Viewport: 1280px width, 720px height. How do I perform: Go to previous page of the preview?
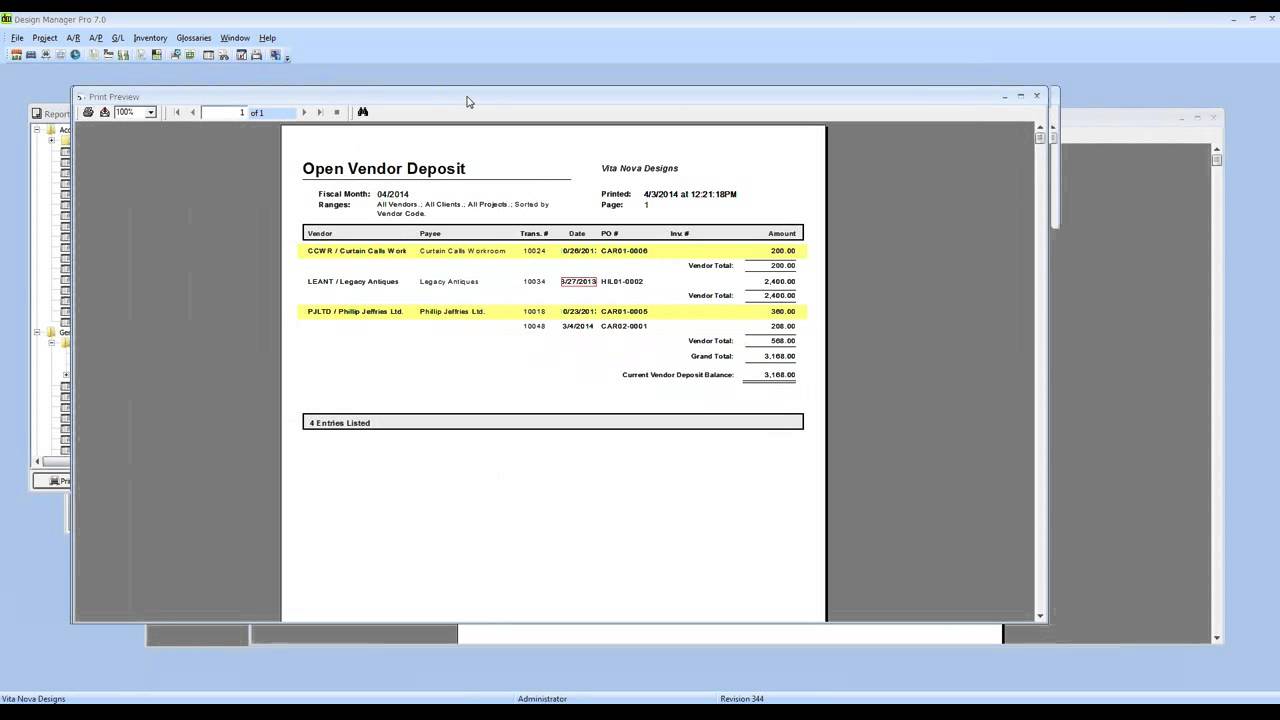coord(192,112)
